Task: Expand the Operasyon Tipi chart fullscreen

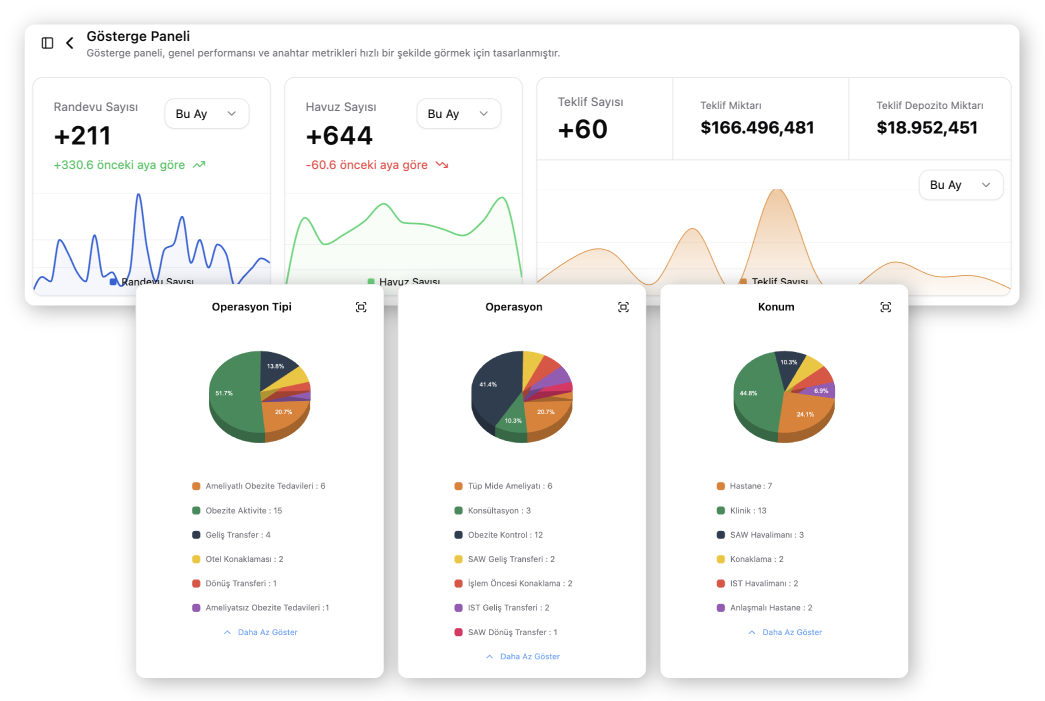Action: click(x=361, y=307)
